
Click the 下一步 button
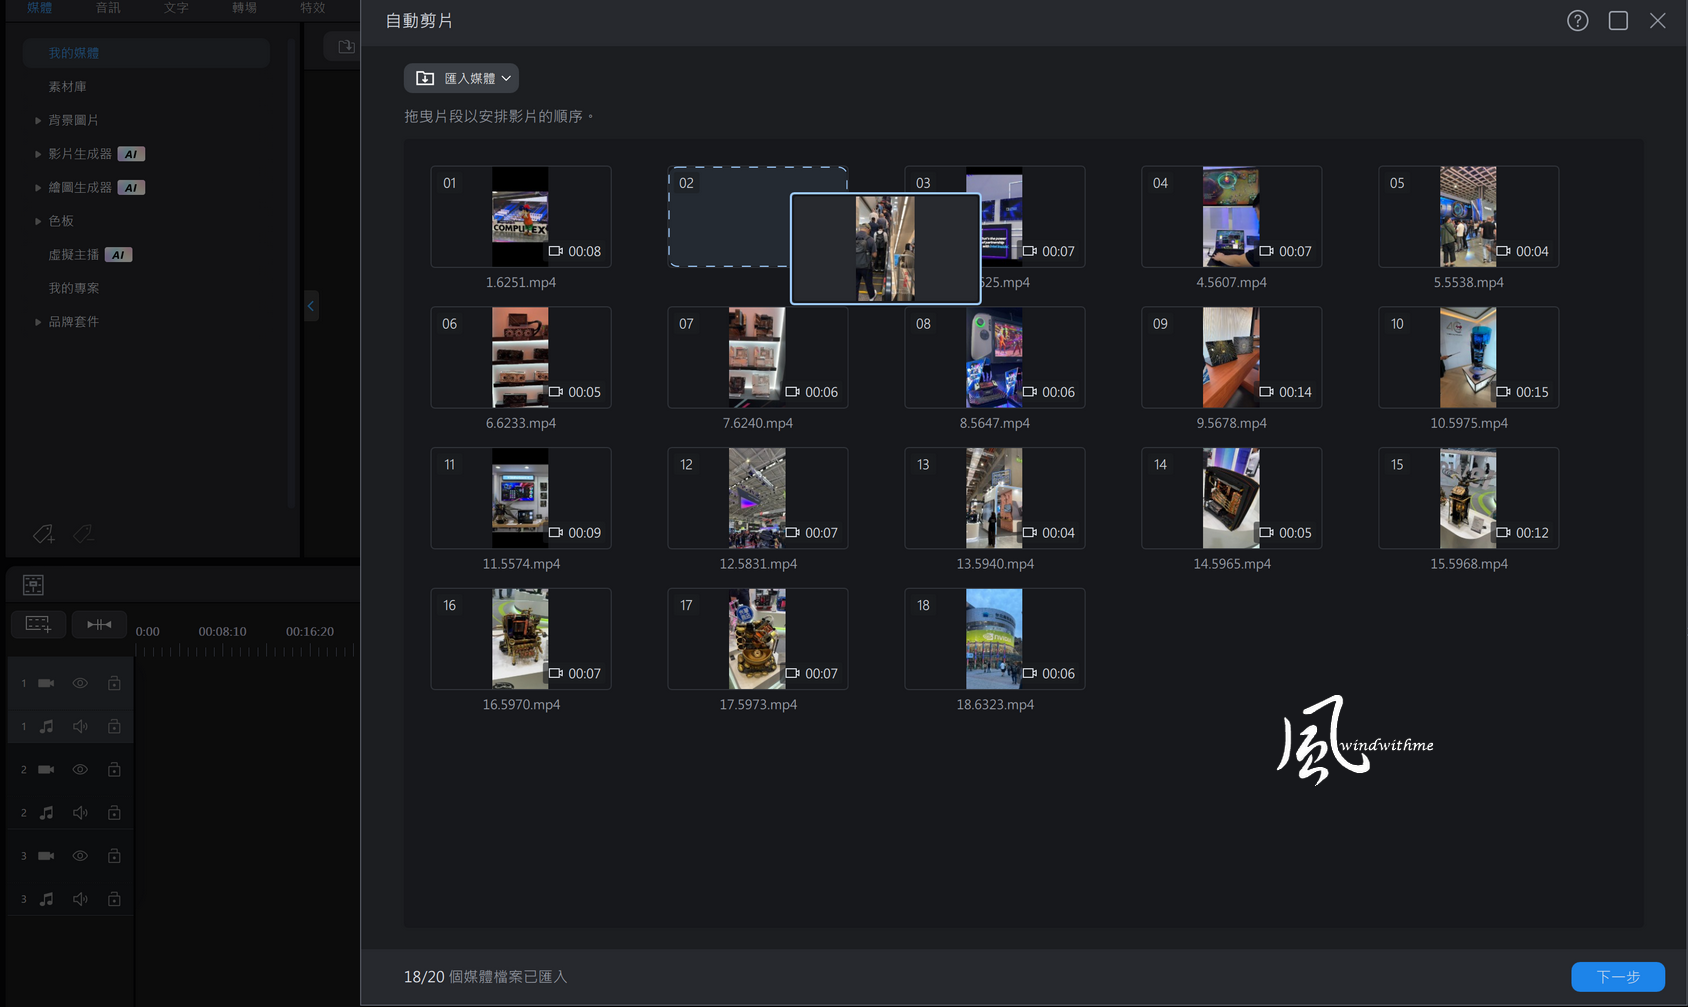coord(1618,977)
